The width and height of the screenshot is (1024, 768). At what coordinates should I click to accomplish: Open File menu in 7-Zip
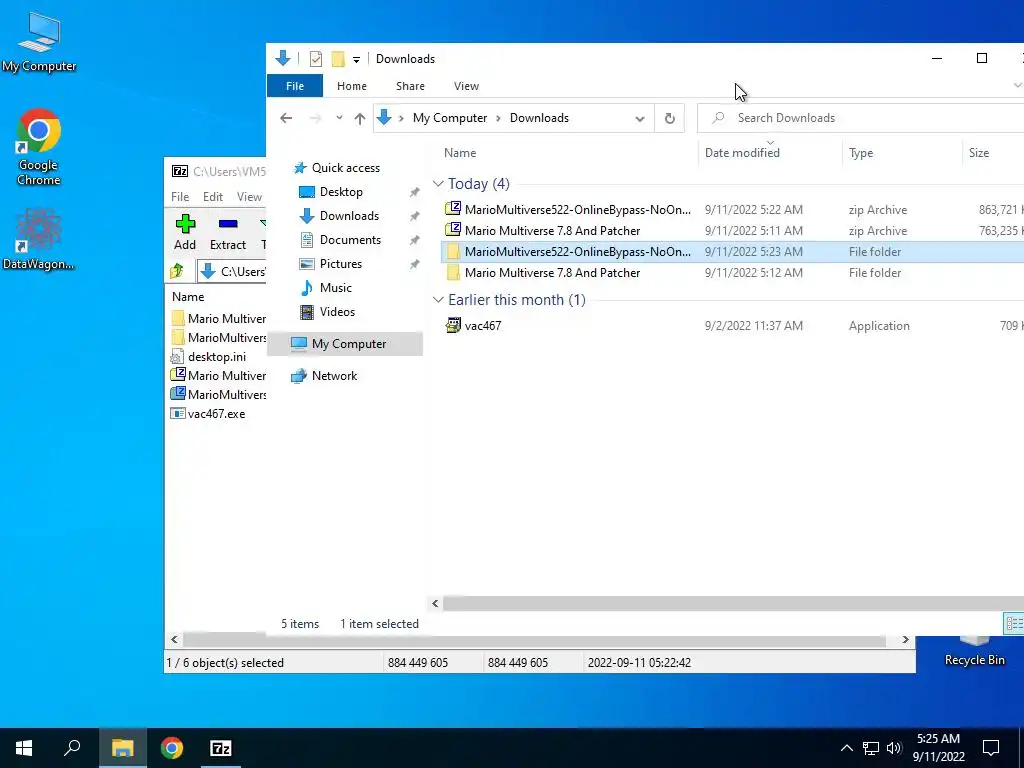click(180, 197)
